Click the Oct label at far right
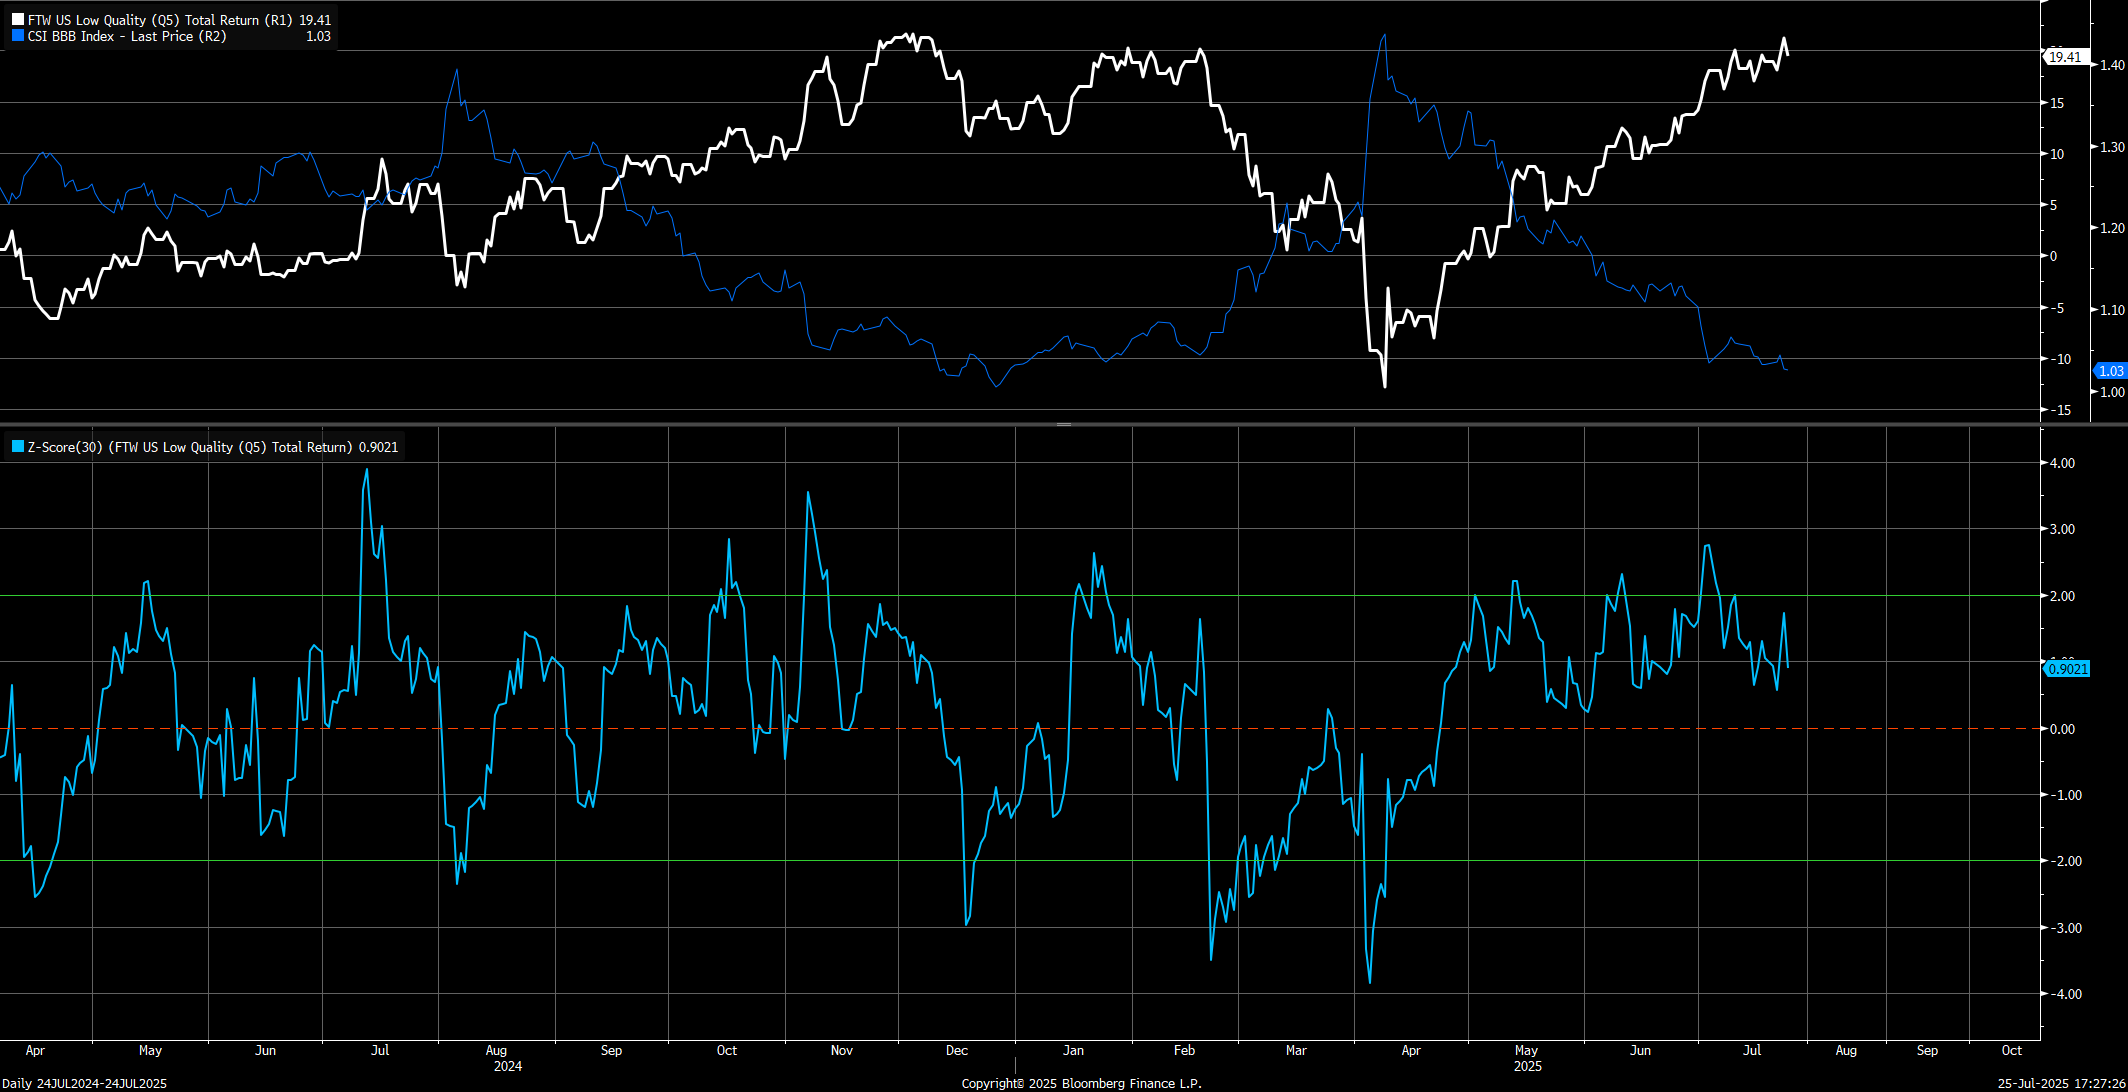 click(x=2011, y=1050)
